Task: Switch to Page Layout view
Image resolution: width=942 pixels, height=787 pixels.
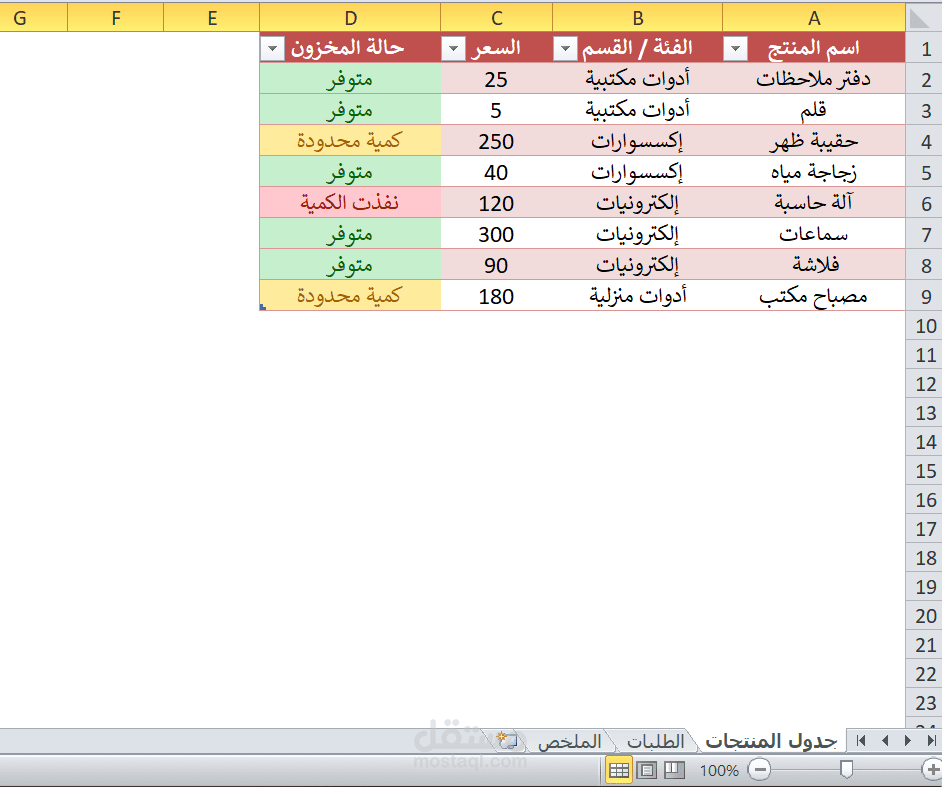Action: click(646, 770)
